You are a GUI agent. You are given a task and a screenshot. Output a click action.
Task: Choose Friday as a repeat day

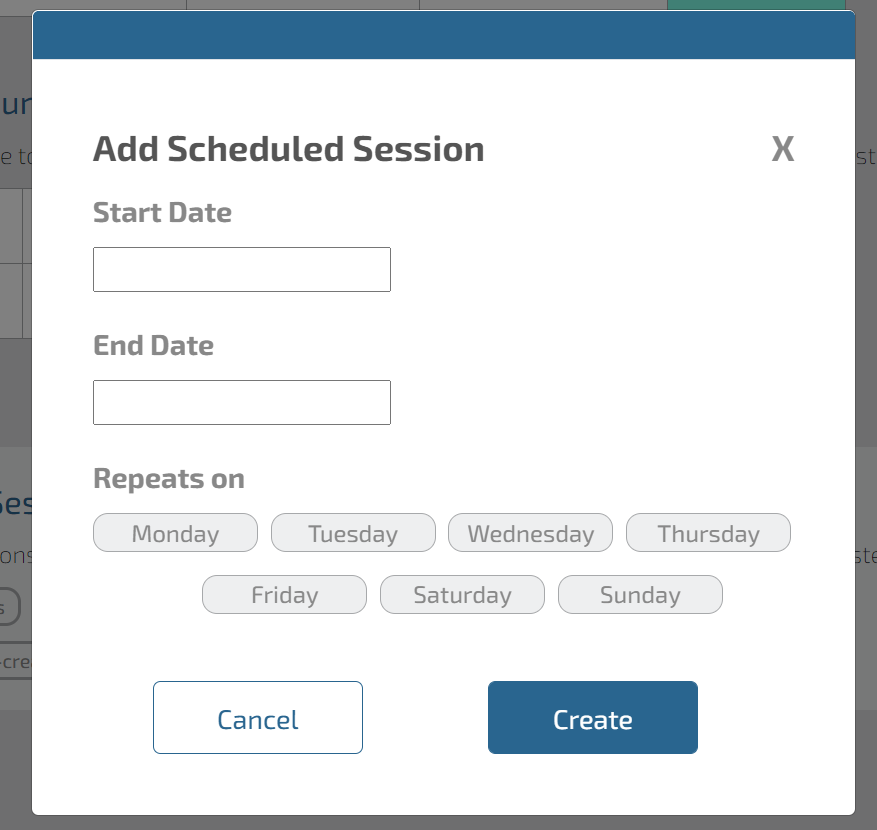(x=284, y=595)
